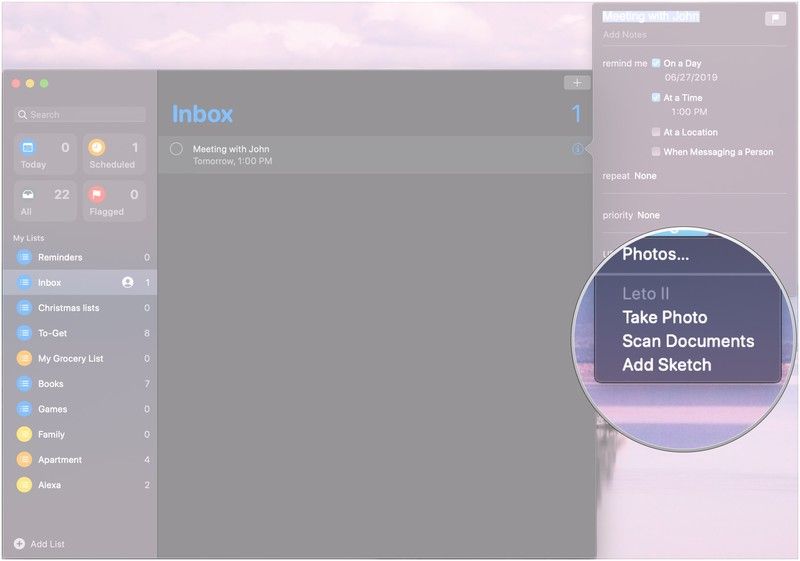800x561 pixels.
Task: Choose Take Photo from the menu
Action: 664,318
